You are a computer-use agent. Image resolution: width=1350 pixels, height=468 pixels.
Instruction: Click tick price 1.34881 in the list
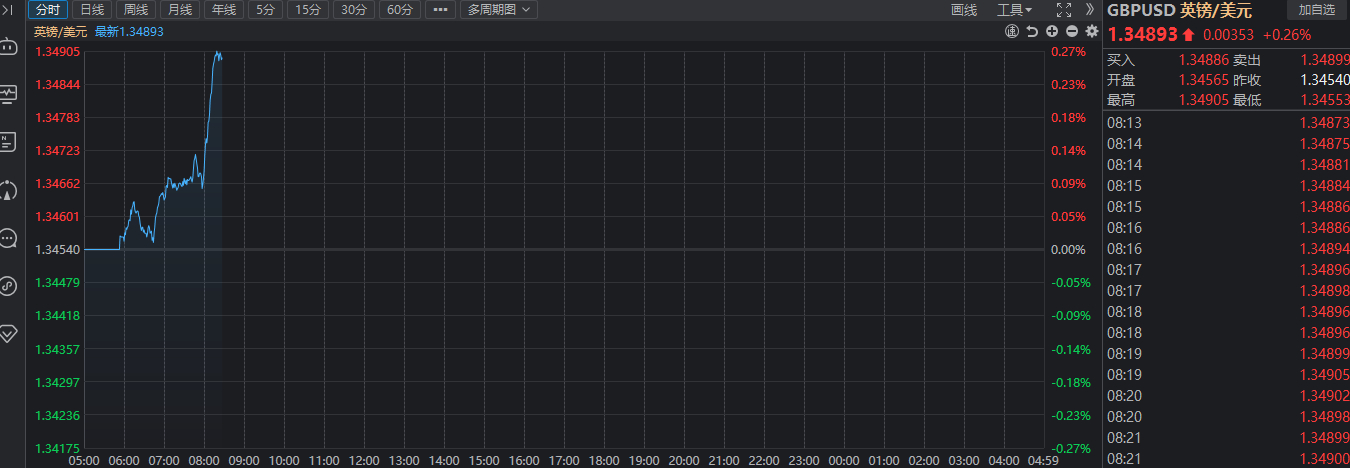(x=1324, y=164)
